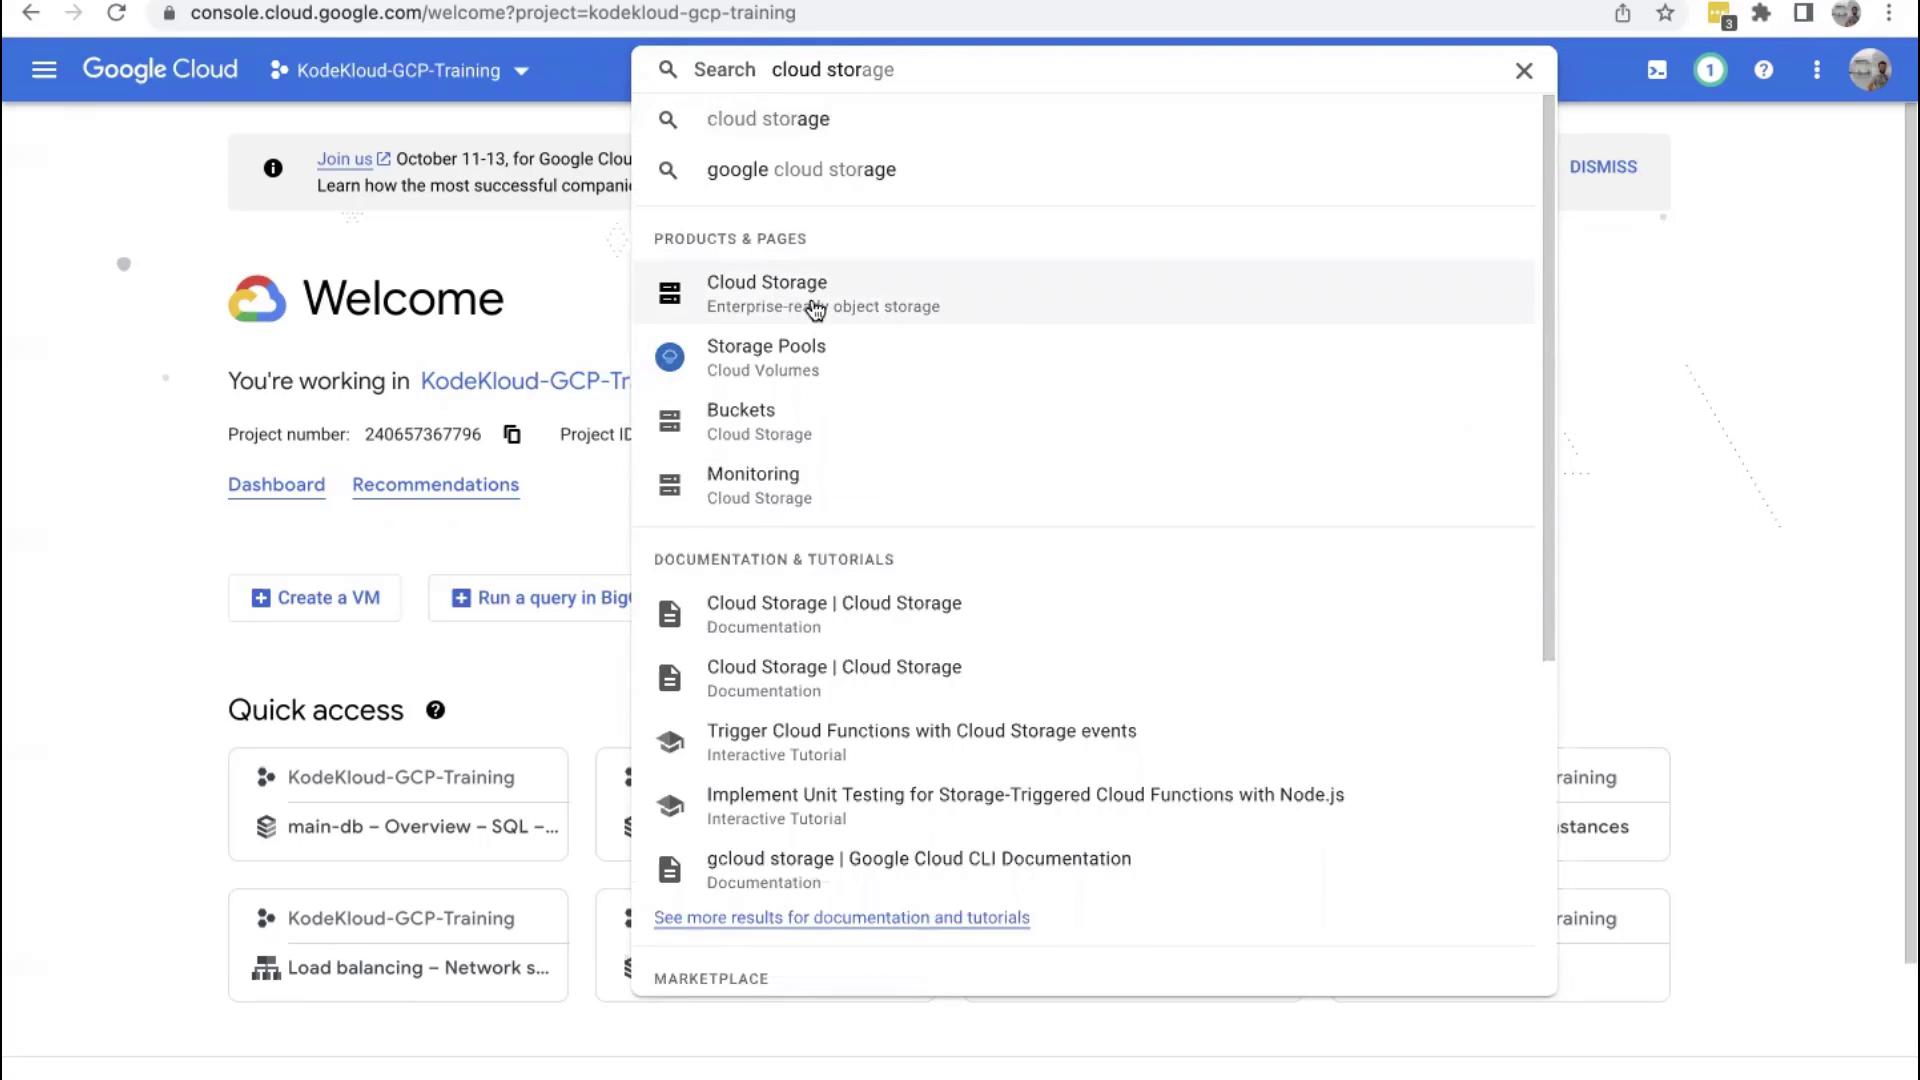This screenshot has height=1080, width=1920.
Task: Switch to the Recommendations tab
Action: coord(435,485)
